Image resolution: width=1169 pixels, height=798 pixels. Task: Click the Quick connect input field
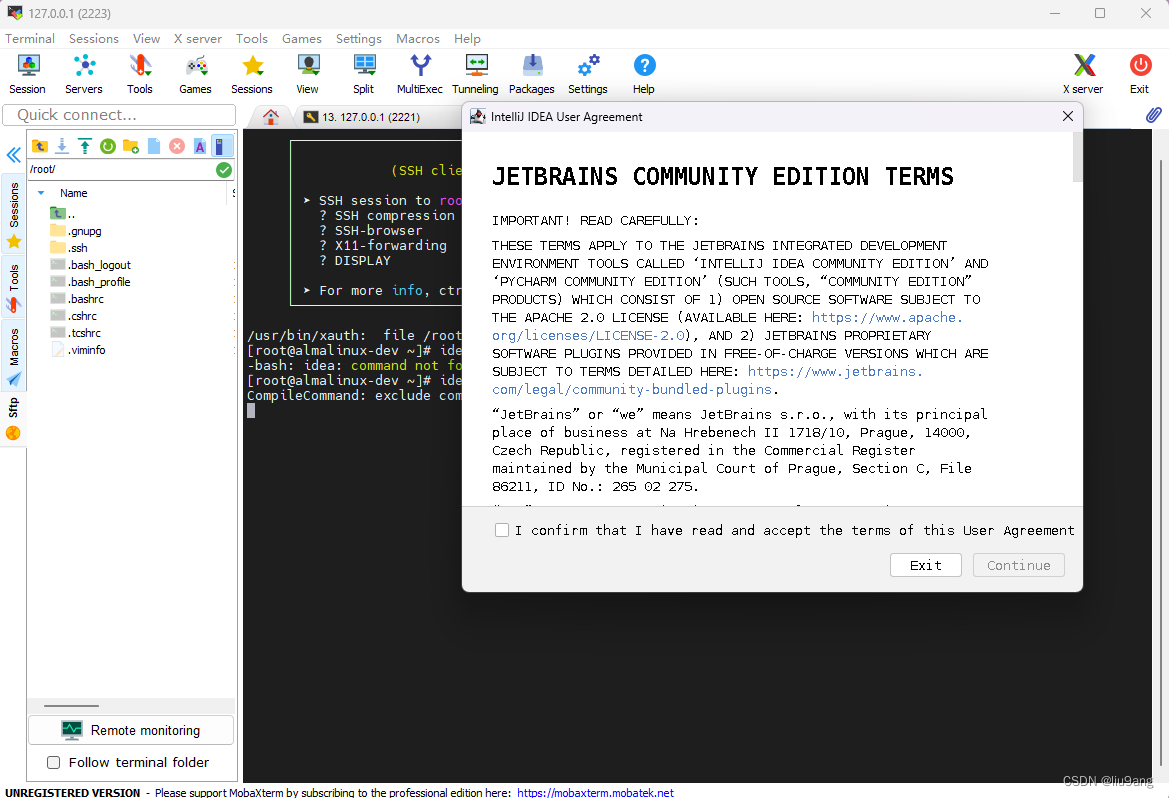tap(119, 115)
